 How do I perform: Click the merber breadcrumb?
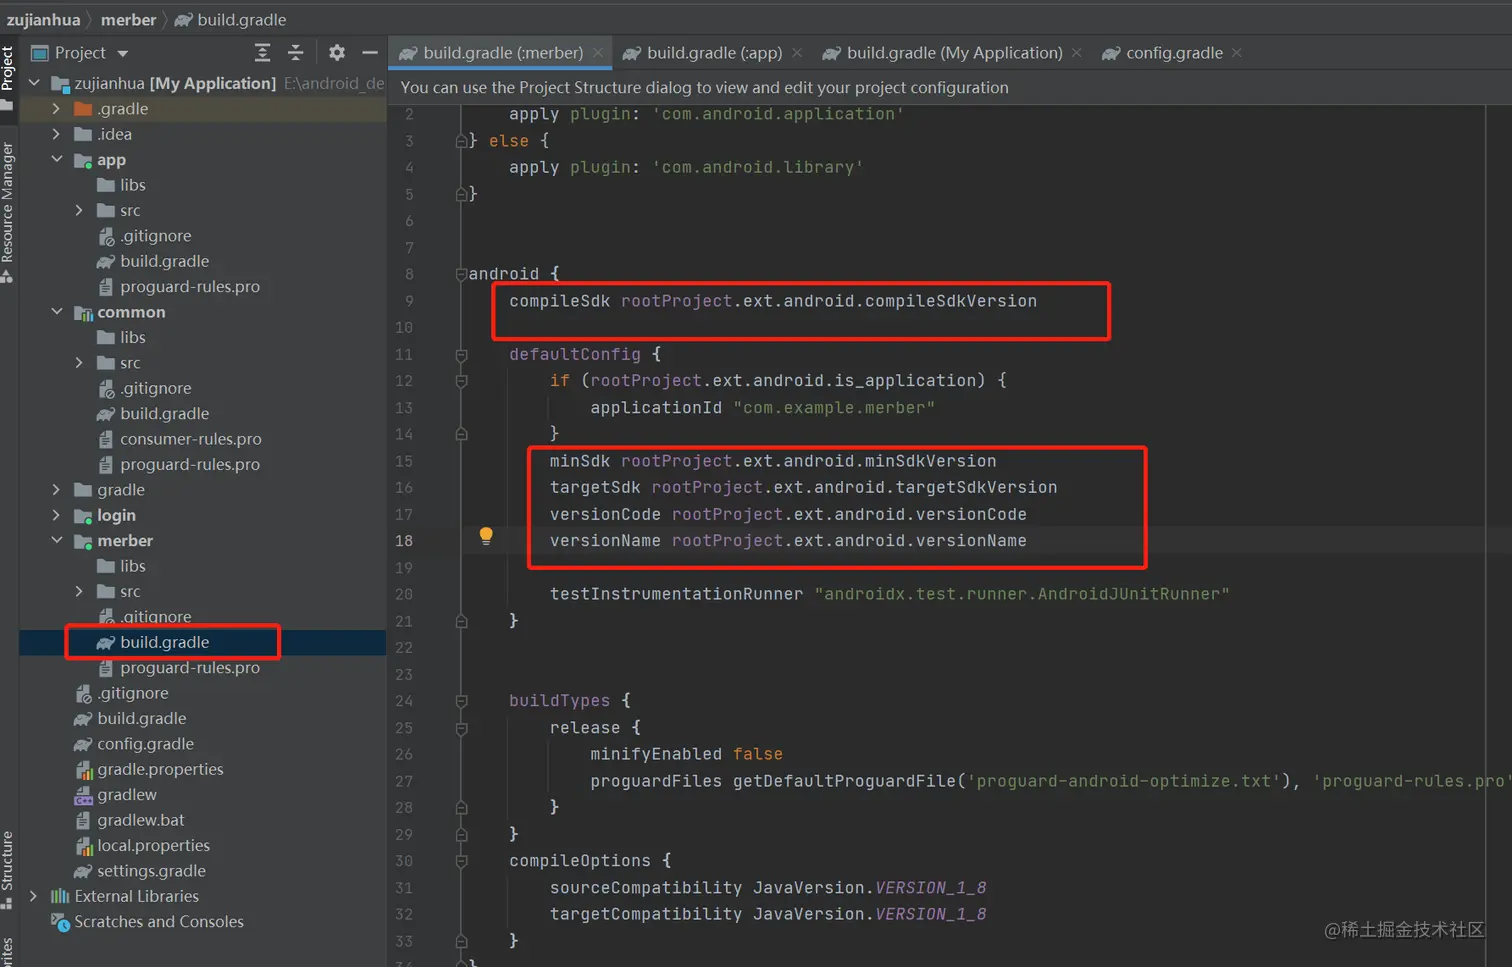point(128,20)
